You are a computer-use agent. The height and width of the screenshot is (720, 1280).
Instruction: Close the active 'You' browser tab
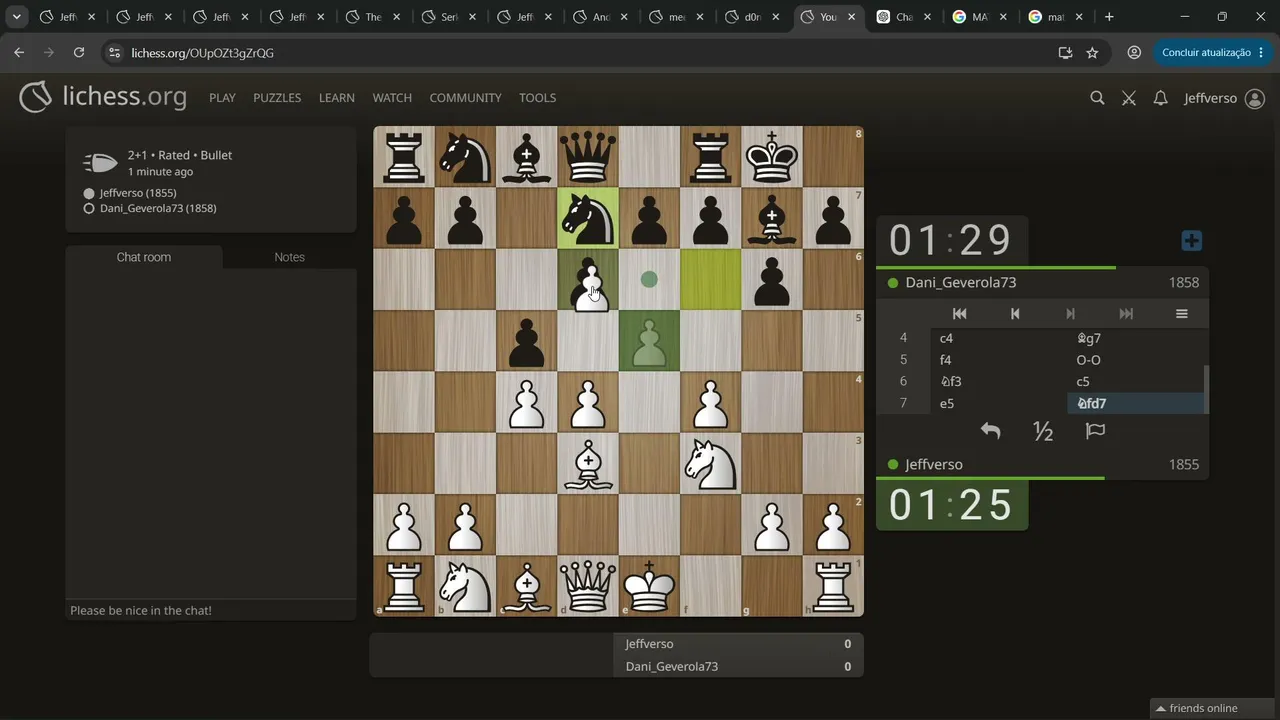click(851, 17)
